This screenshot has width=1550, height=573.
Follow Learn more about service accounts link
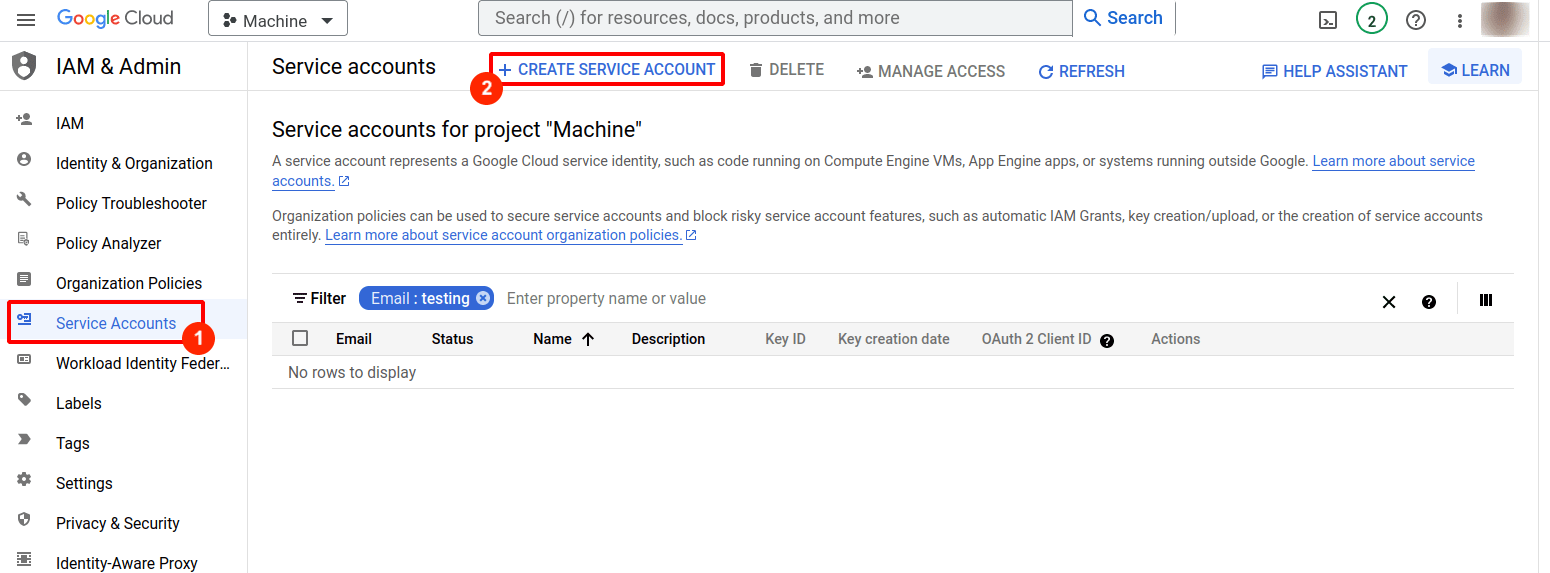1393,161
